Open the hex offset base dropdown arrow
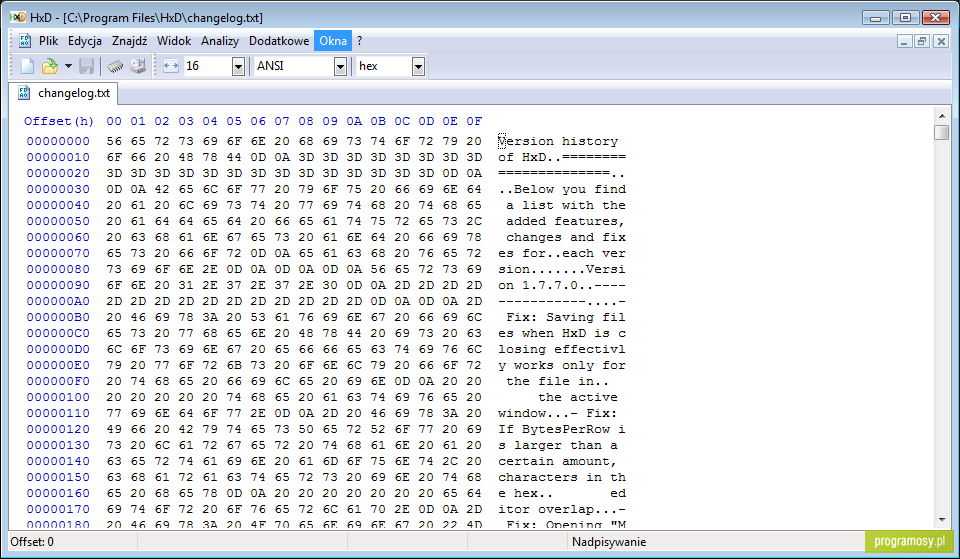960x559 pixels. pos(418,66)
